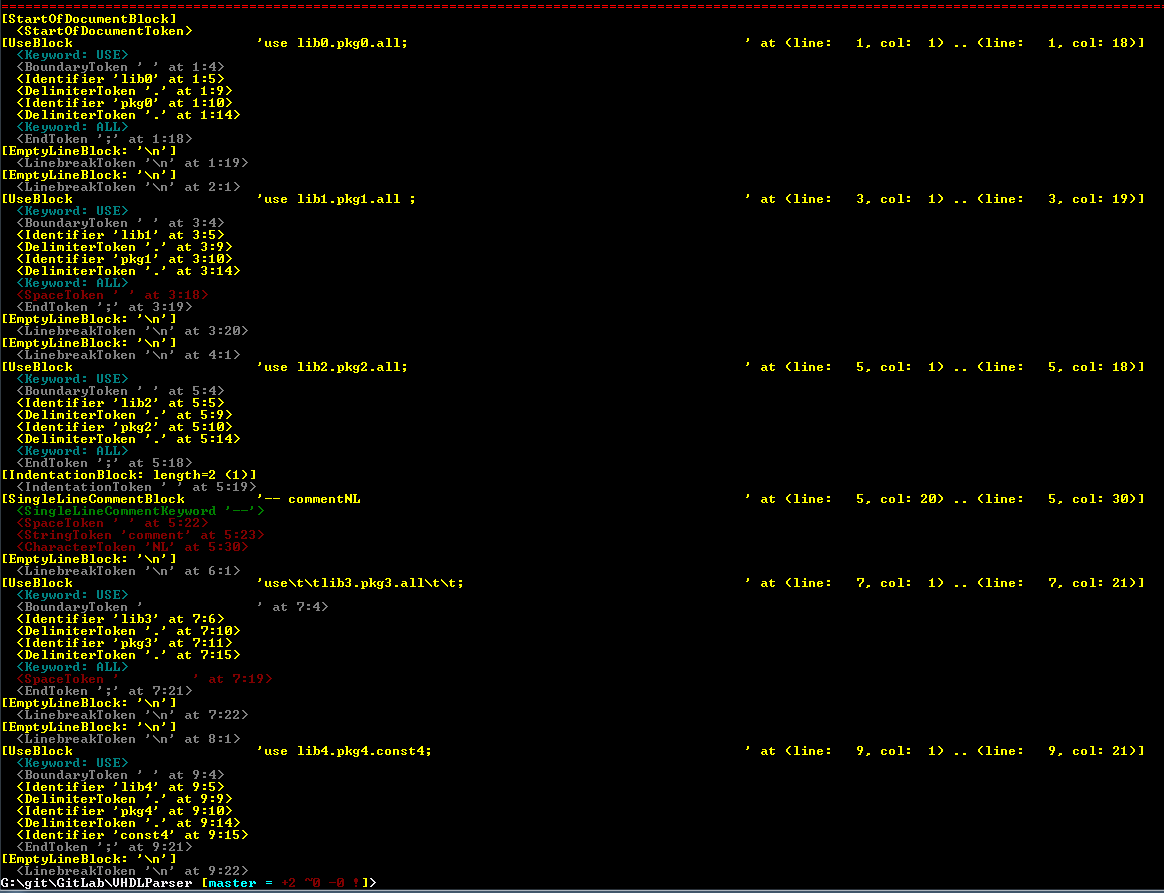Click DelimiterToken '.' at 7:15
Image resolution: width=1164 pixels, height=893 pixels.
(128, 655)
